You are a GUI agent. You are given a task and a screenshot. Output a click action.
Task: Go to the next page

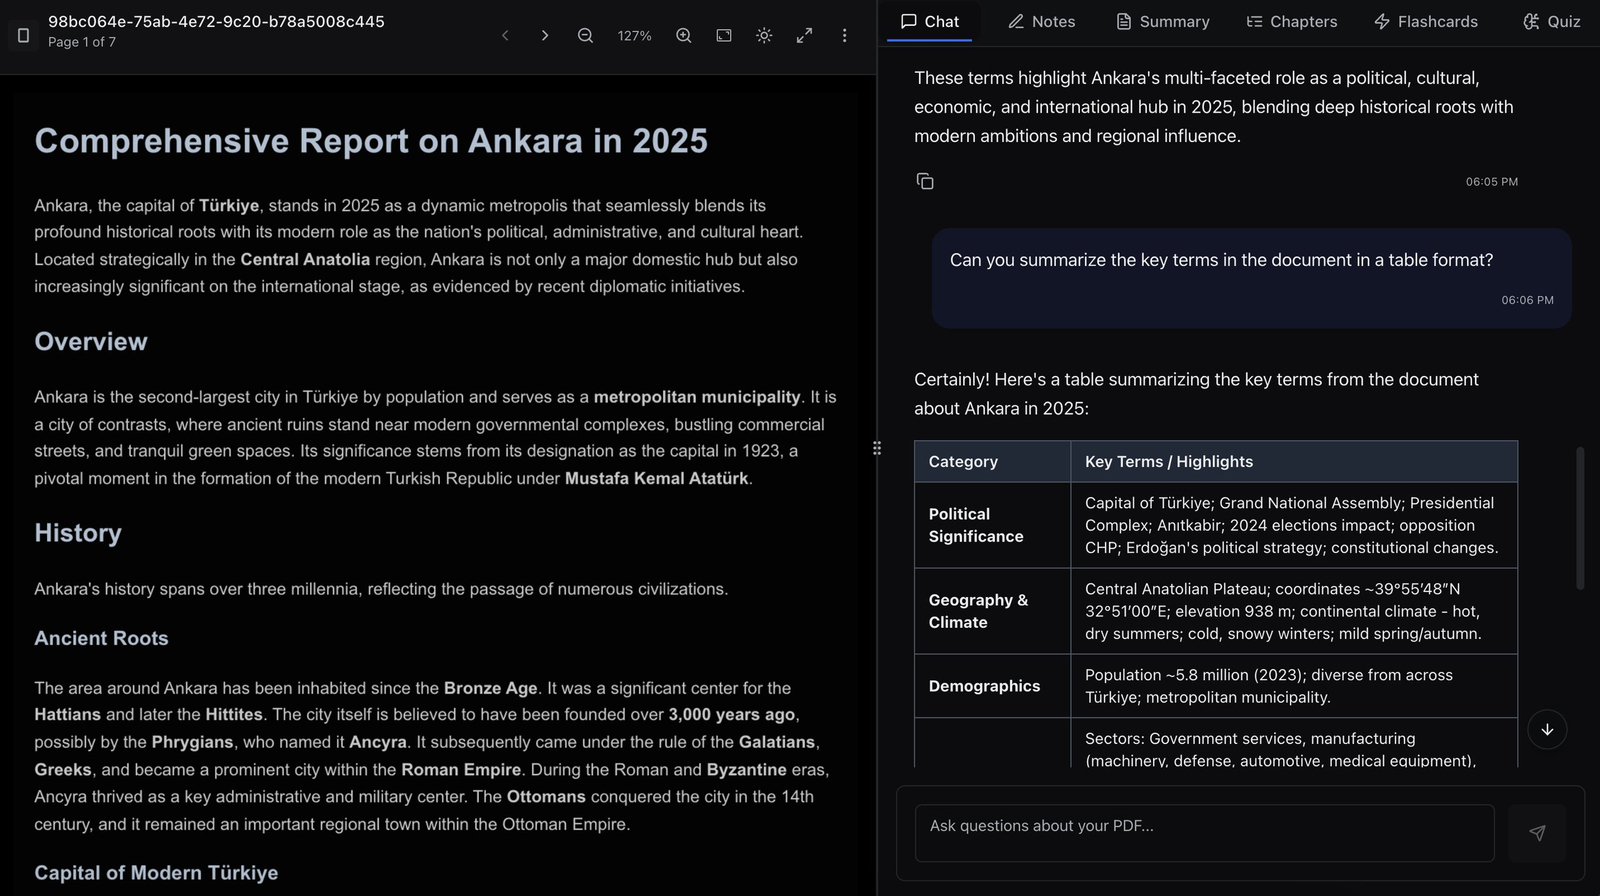[545, 36]
